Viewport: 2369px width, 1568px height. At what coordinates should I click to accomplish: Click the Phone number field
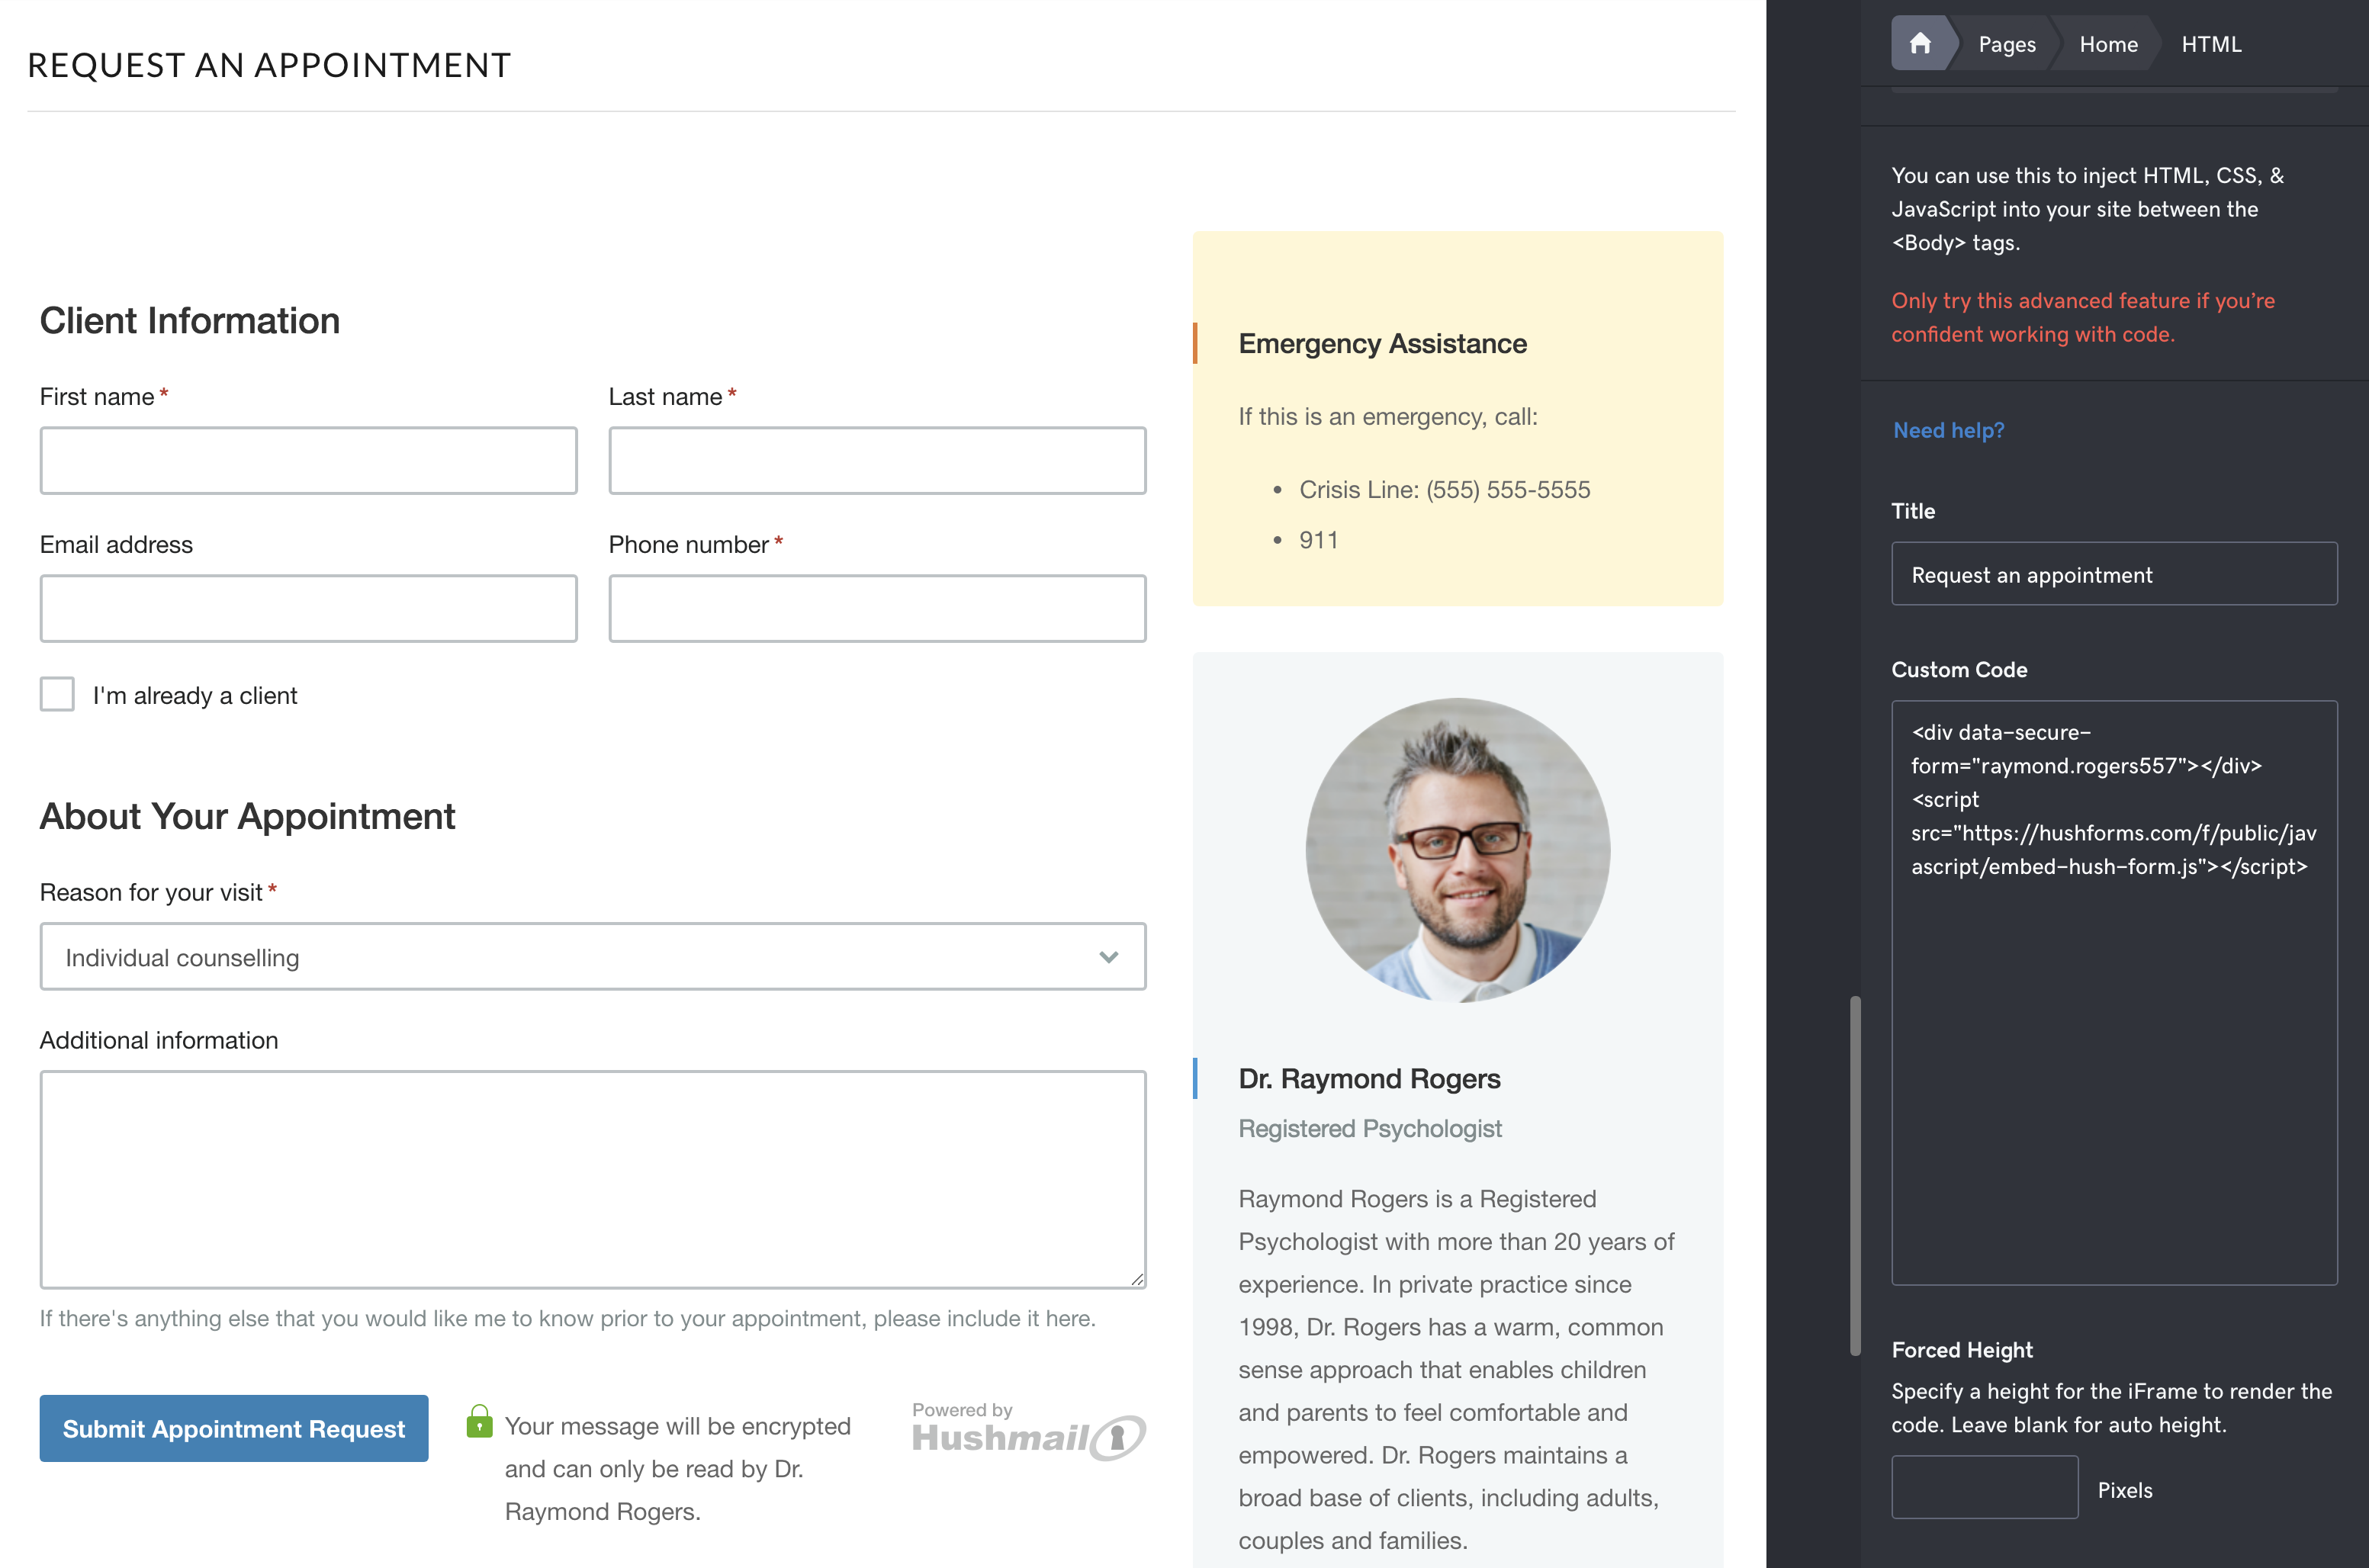(877, 608)
